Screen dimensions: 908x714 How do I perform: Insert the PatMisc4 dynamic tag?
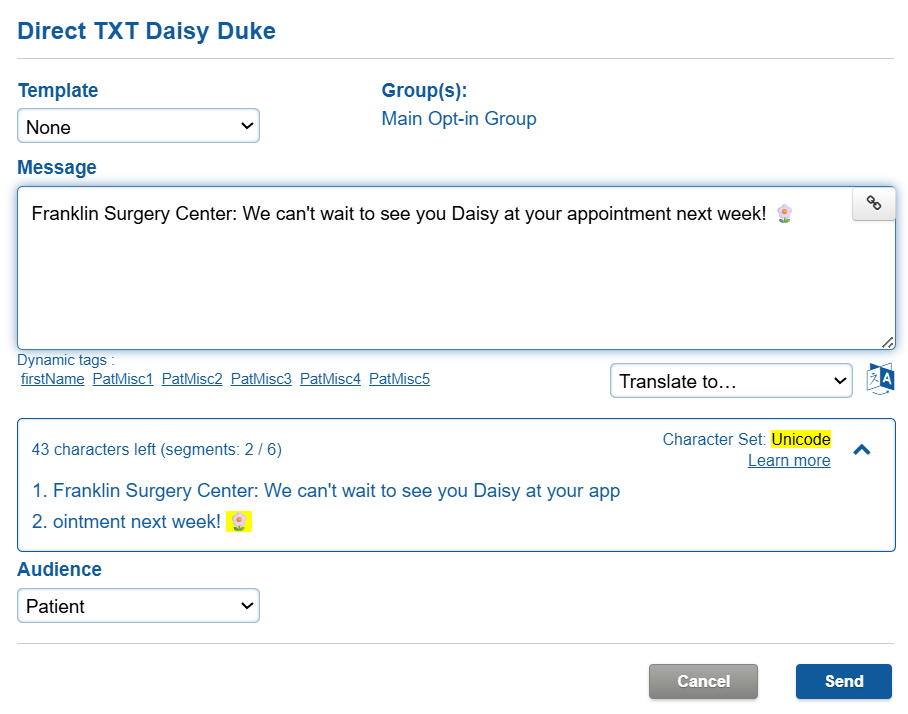point(330,379)
